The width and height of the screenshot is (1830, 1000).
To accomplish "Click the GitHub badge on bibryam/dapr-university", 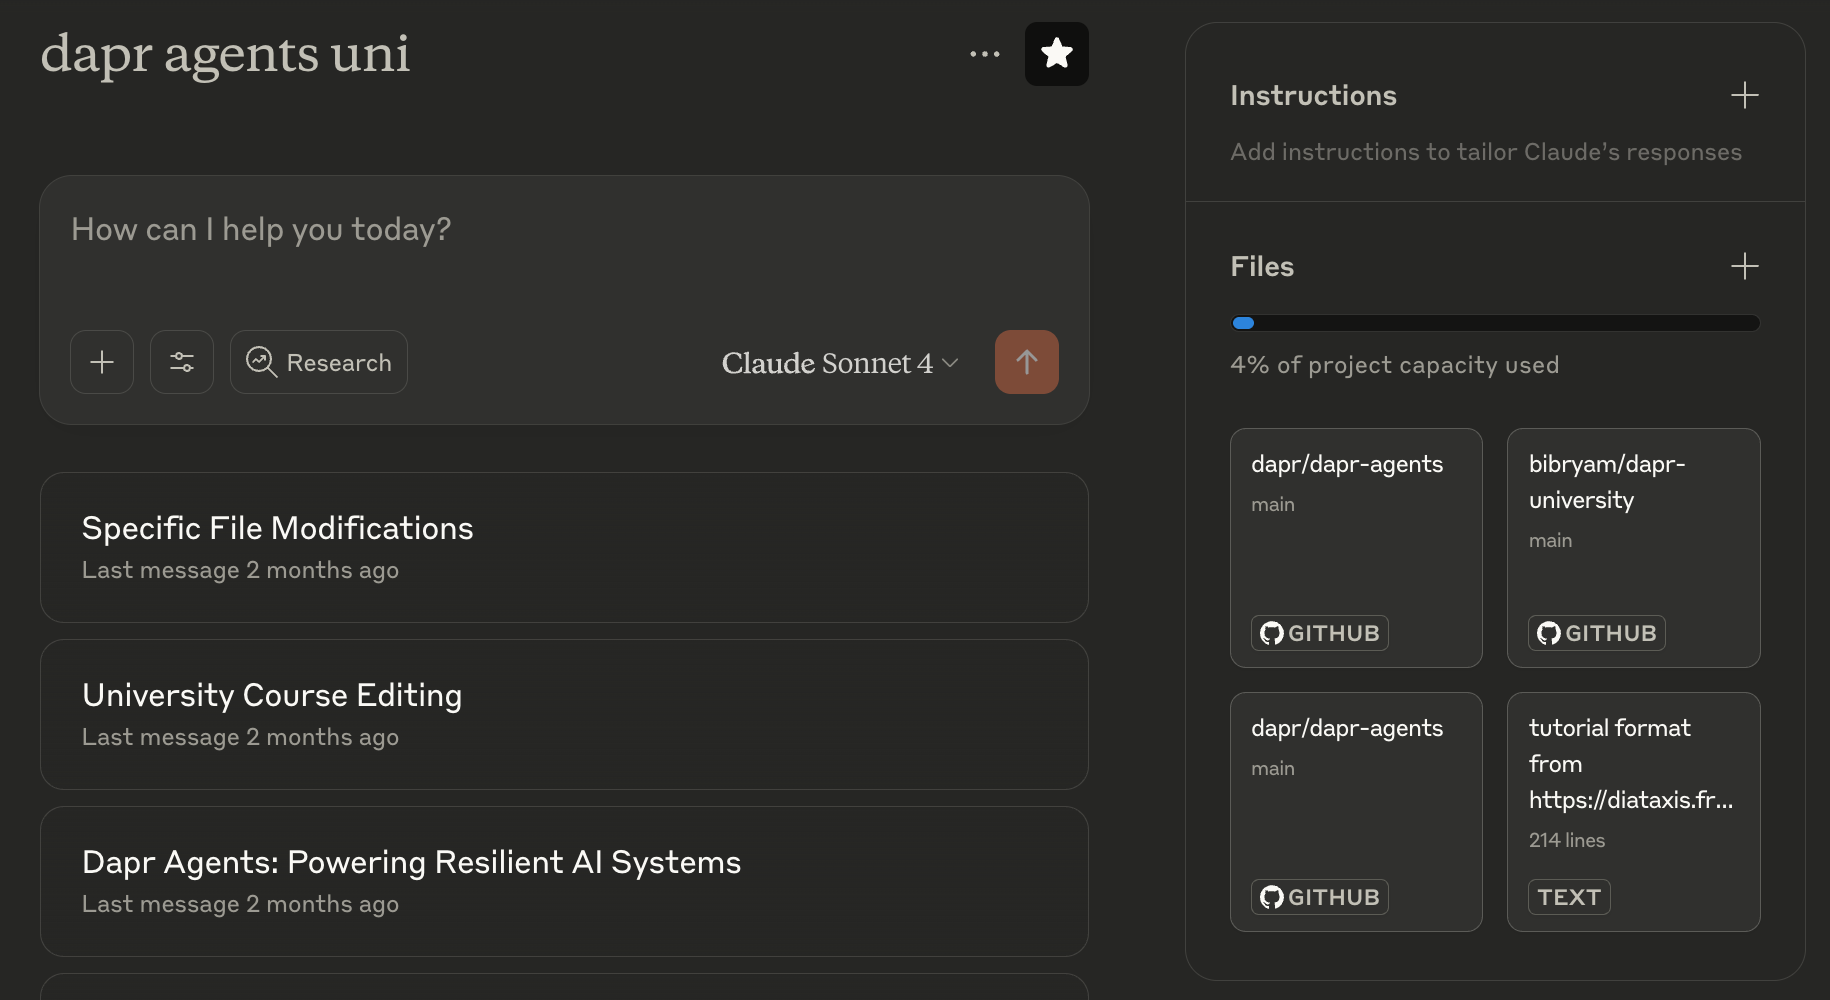I will 1596,633.
